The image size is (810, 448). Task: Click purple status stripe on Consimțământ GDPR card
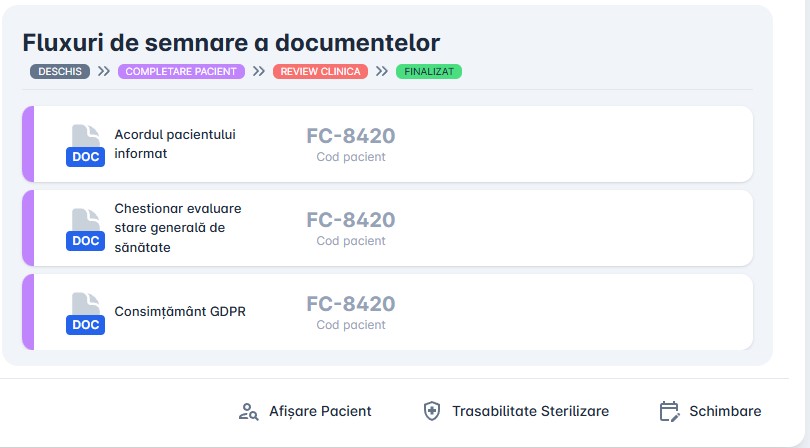point(28,312)
